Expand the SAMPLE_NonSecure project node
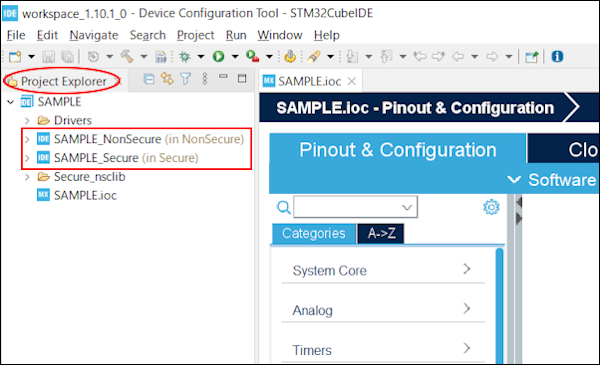This screenshot has width=600, height=365. coord(27,139)
